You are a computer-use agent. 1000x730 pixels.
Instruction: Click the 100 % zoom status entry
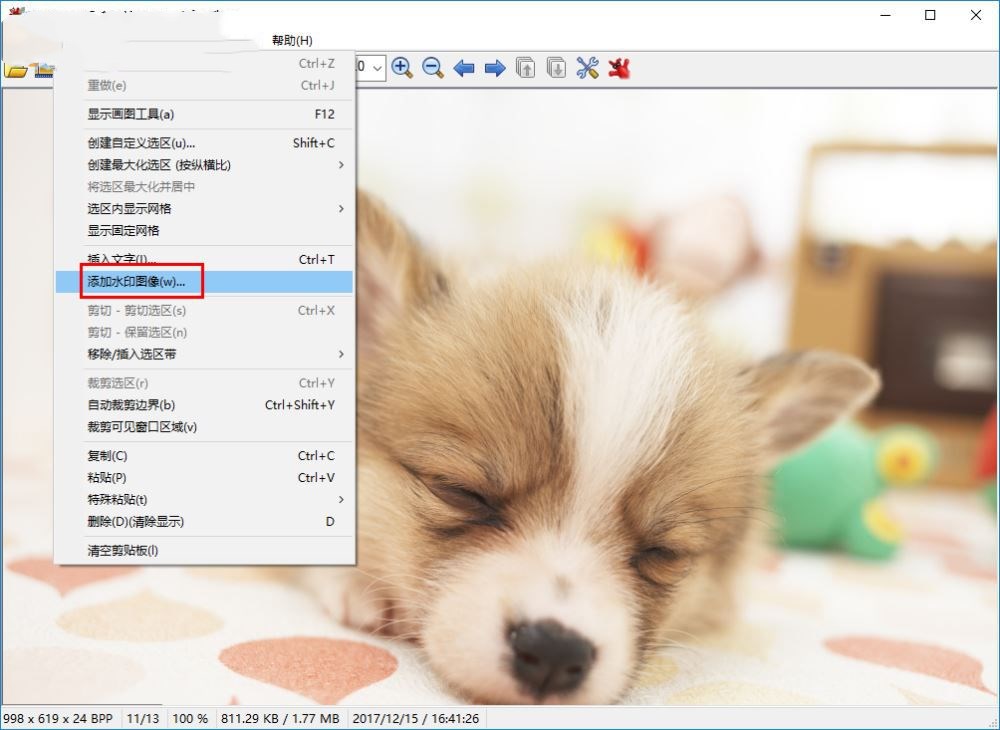(x=190, y=719)
